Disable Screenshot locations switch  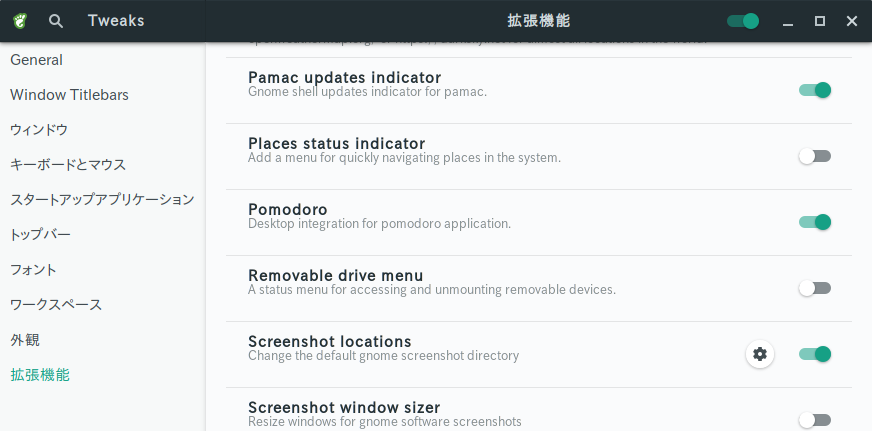(x=815, y=354)
